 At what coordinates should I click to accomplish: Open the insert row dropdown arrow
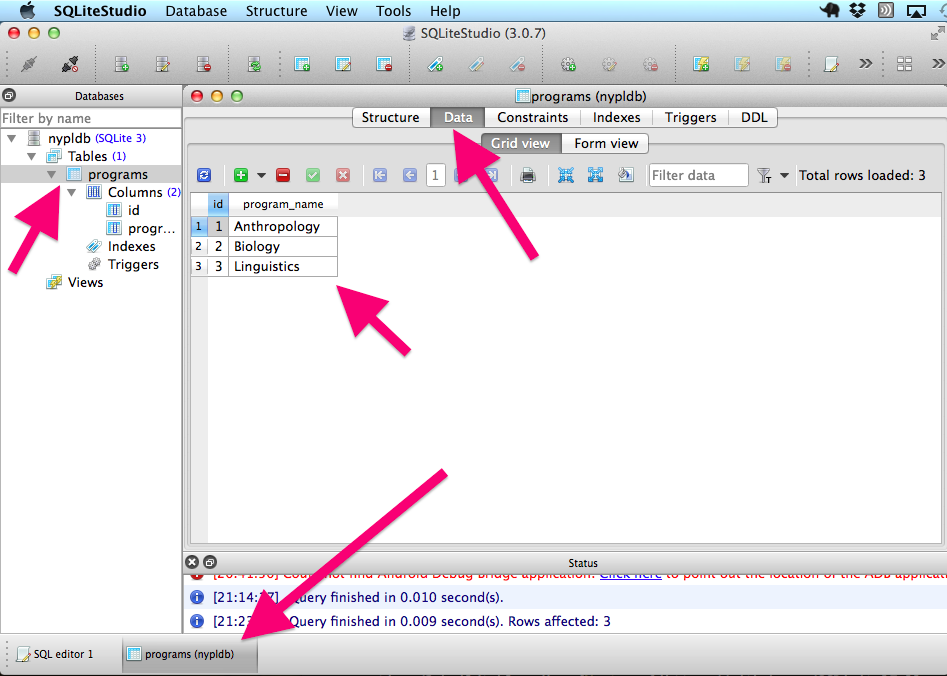click(261, 175)
